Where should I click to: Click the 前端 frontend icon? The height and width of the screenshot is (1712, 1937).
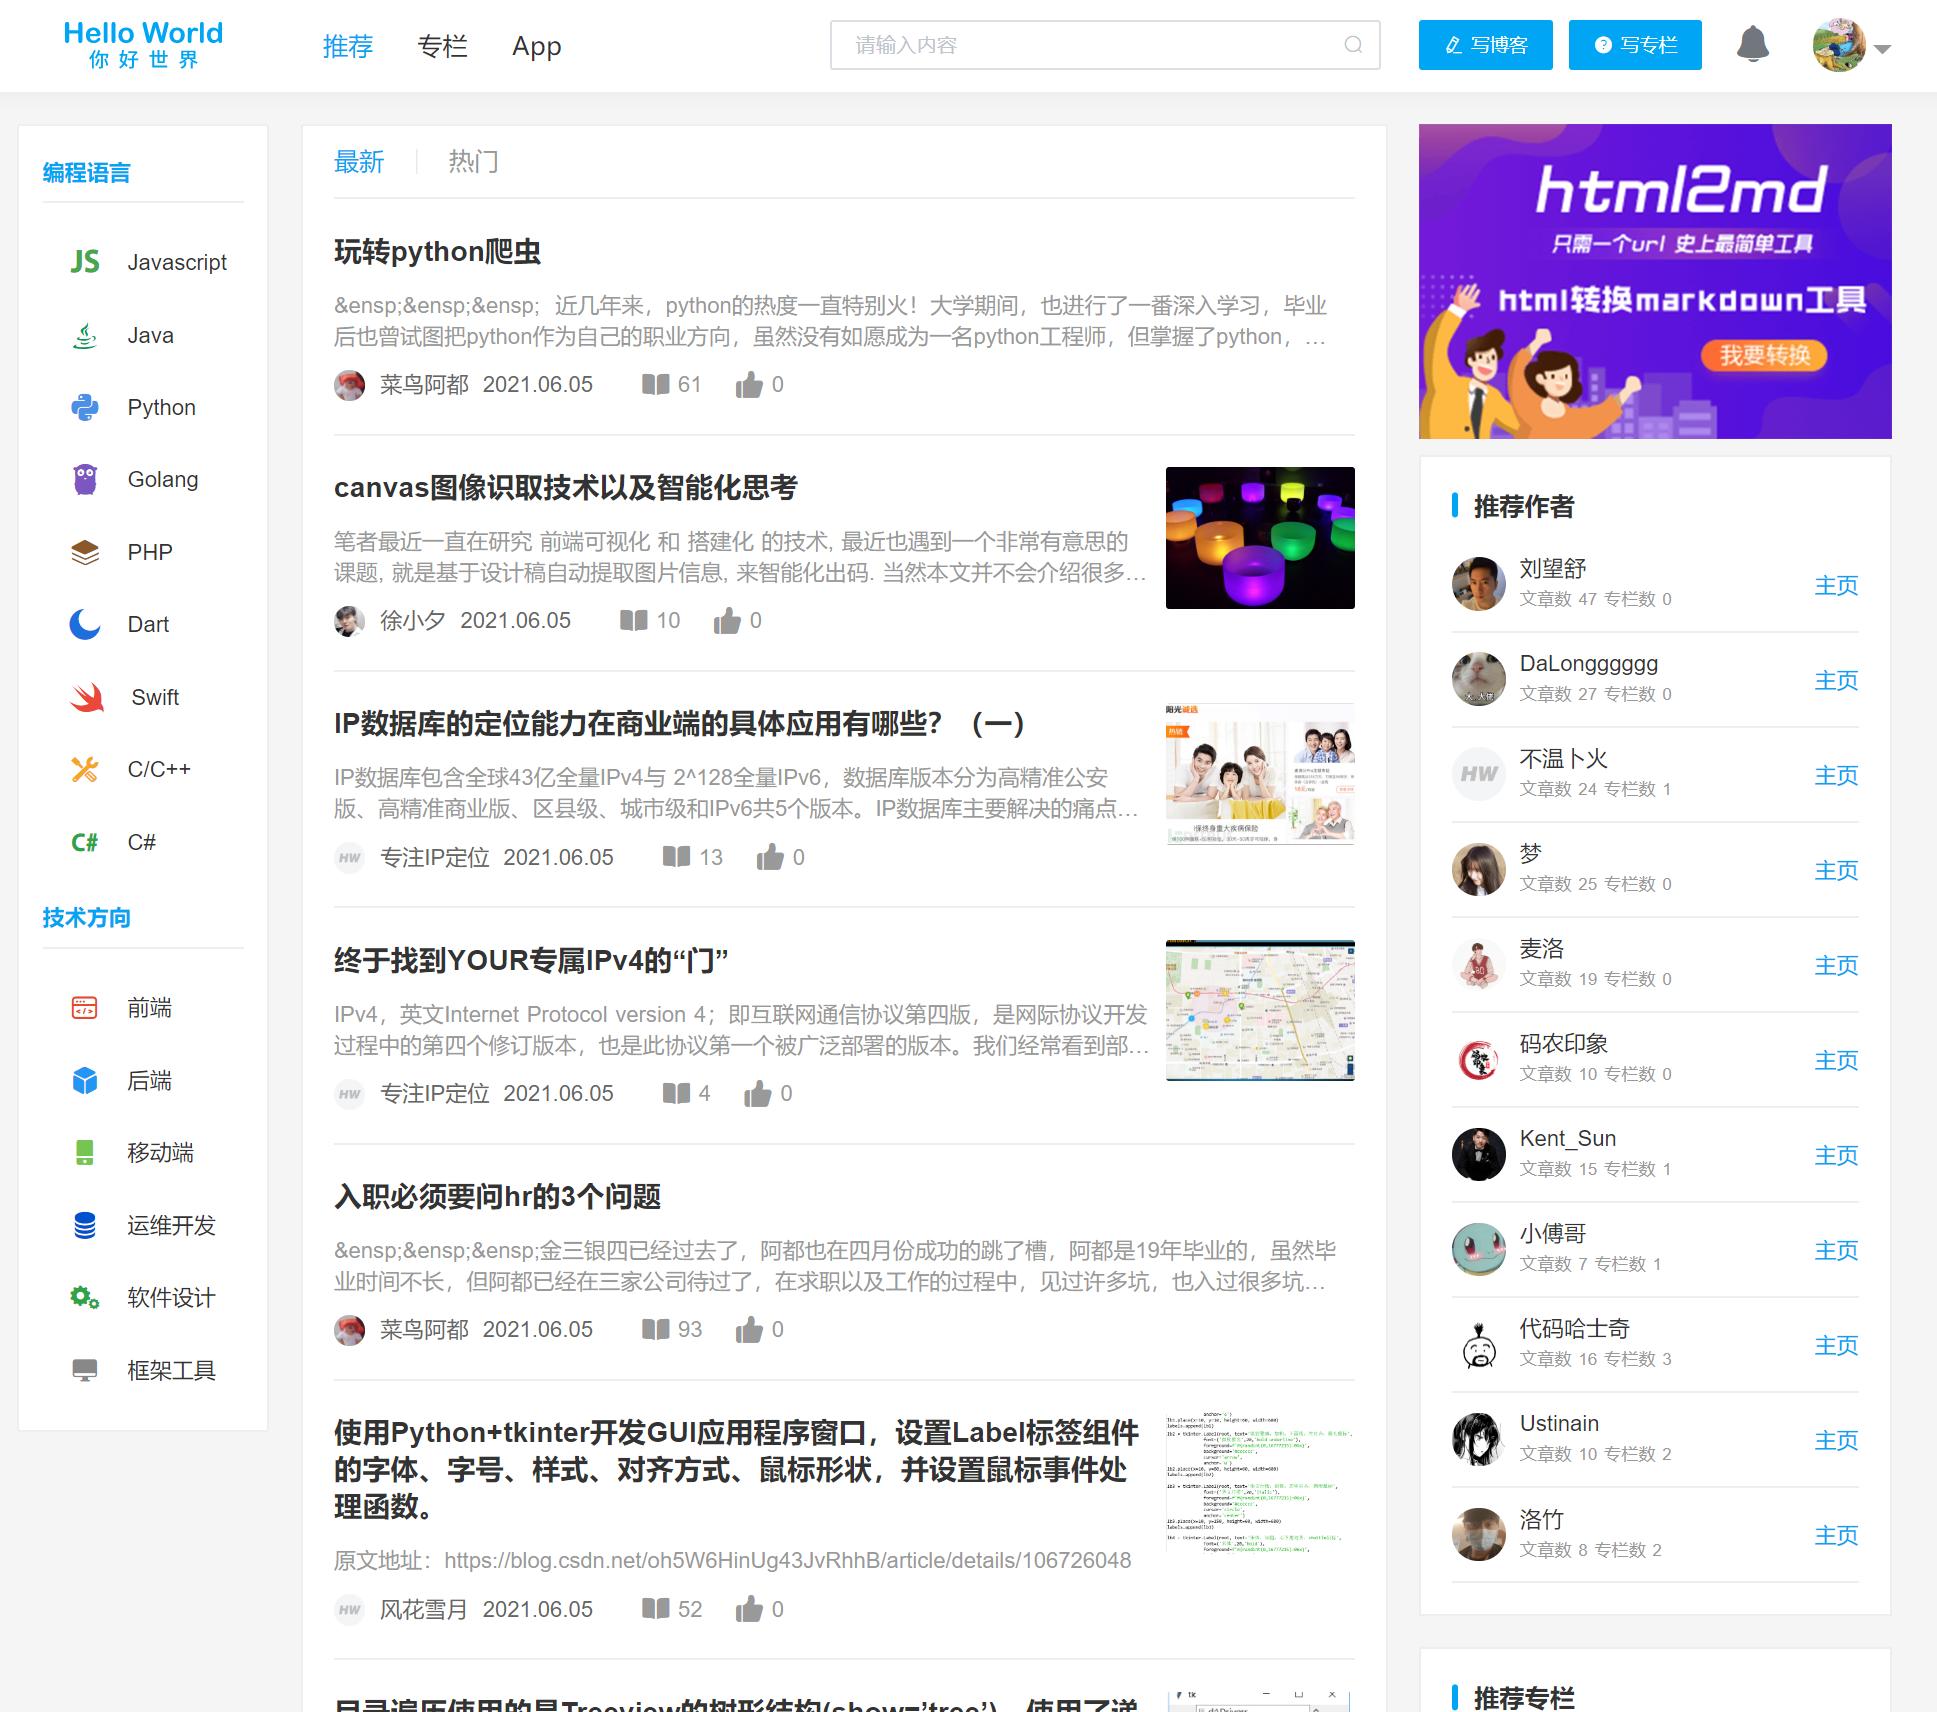coord(85,1009)
